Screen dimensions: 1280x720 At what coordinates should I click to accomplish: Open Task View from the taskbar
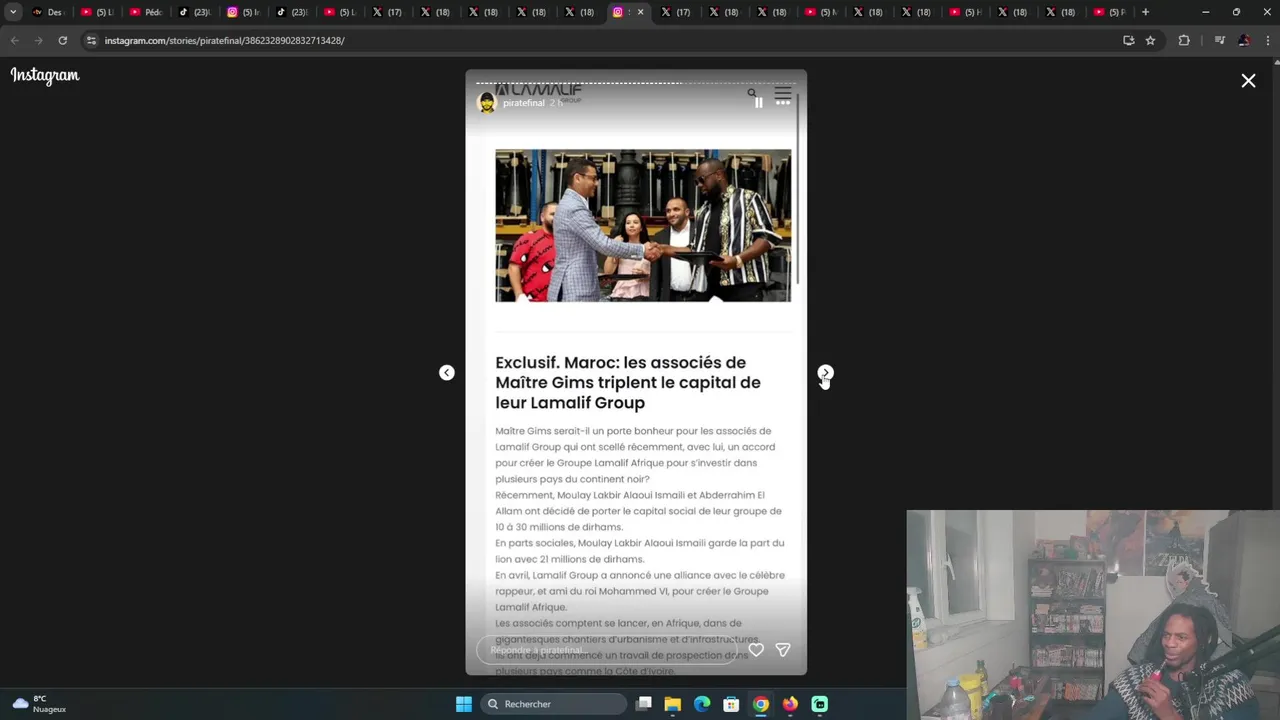(644, 704)
